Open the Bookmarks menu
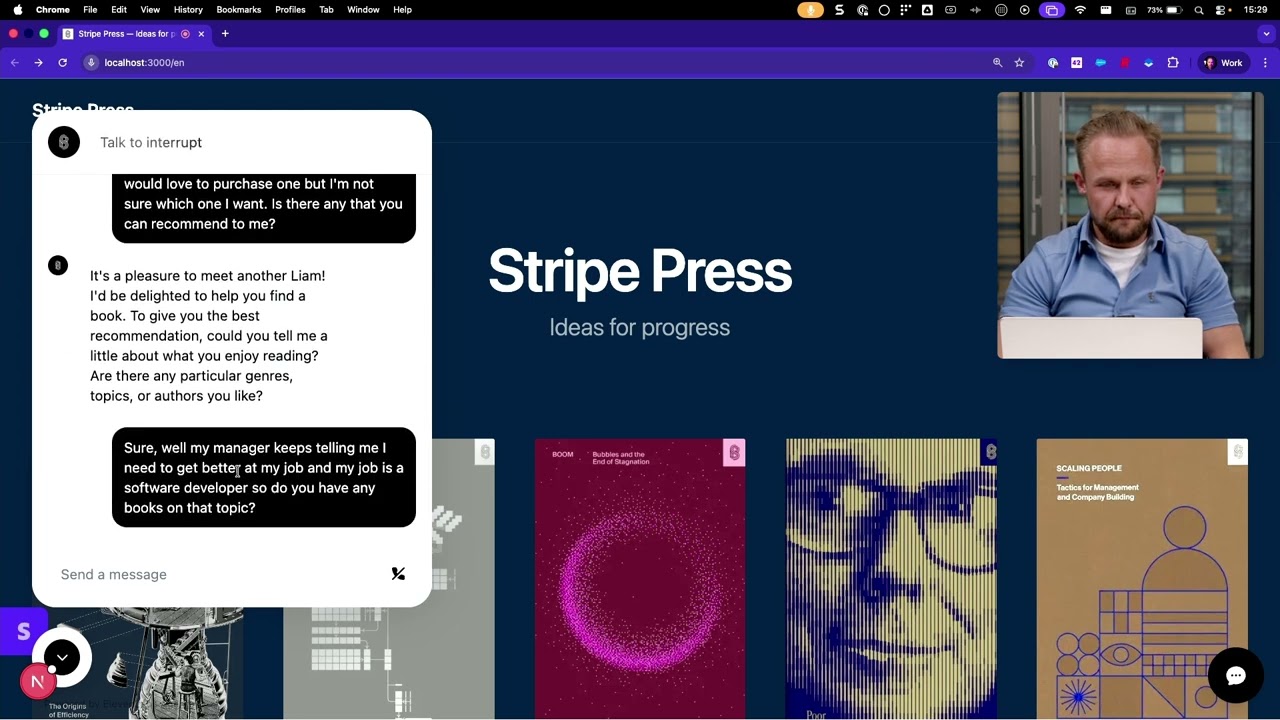Image resolution: width=1280 pixels, height=720 pixels. pos(239,9)
